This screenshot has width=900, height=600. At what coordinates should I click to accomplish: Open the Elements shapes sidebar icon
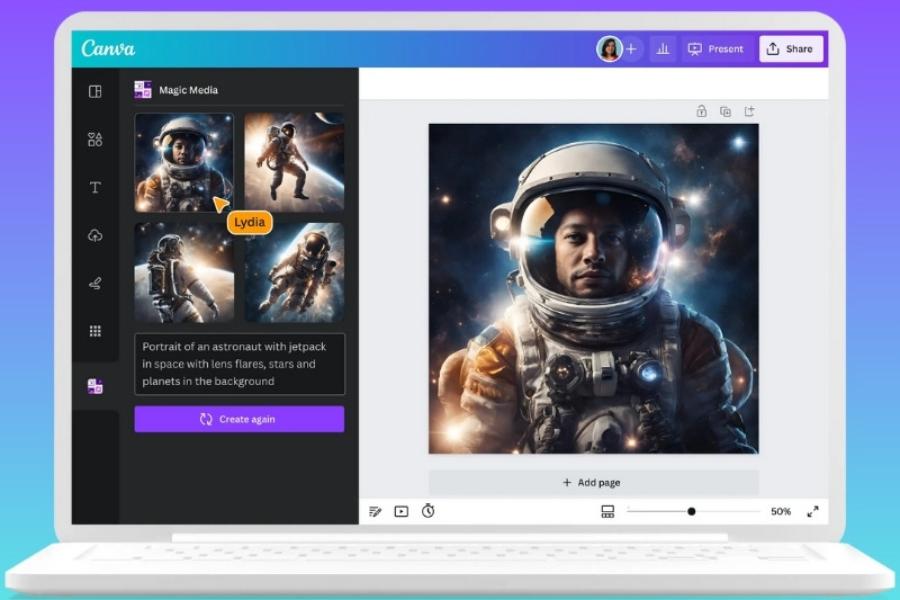click(x=95, y=140)
